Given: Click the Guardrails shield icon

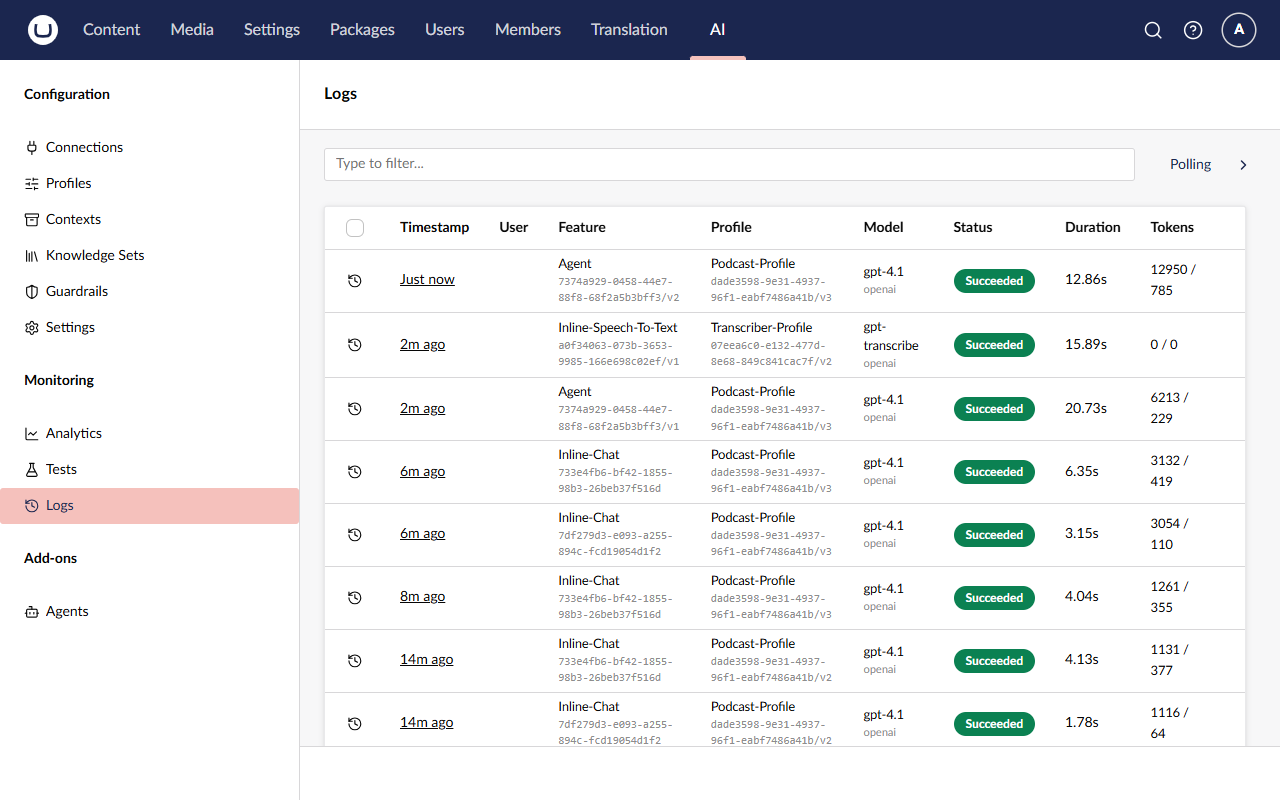Looking at the screenshot, I should click(32, 291).
